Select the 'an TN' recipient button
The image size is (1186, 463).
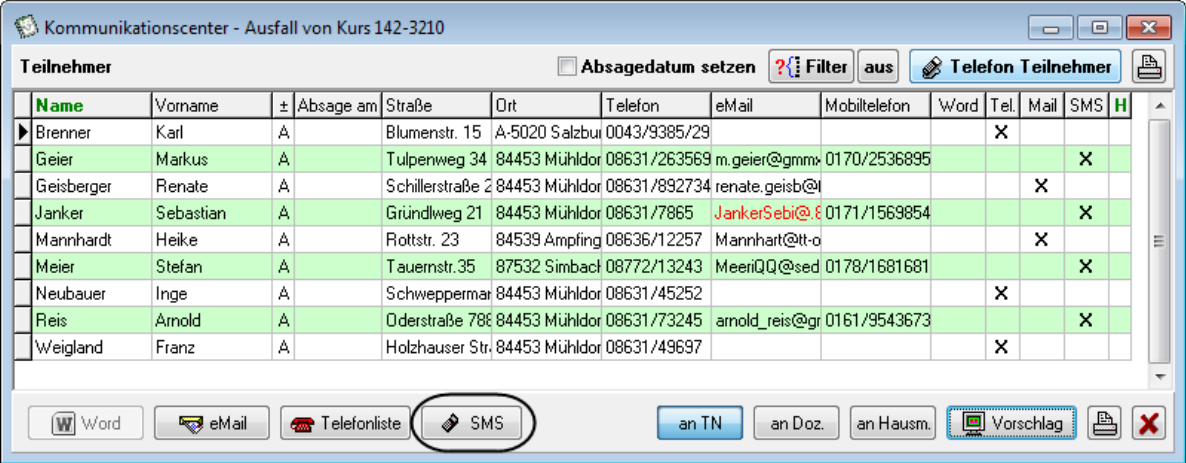[700, 423]
